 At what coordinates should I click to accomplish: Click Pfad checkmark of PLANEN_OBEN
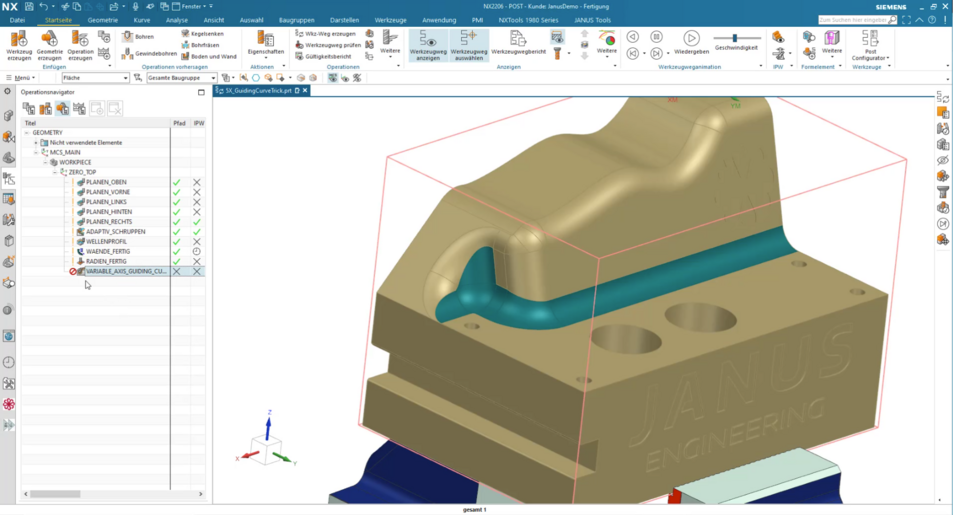coord(176,182)
